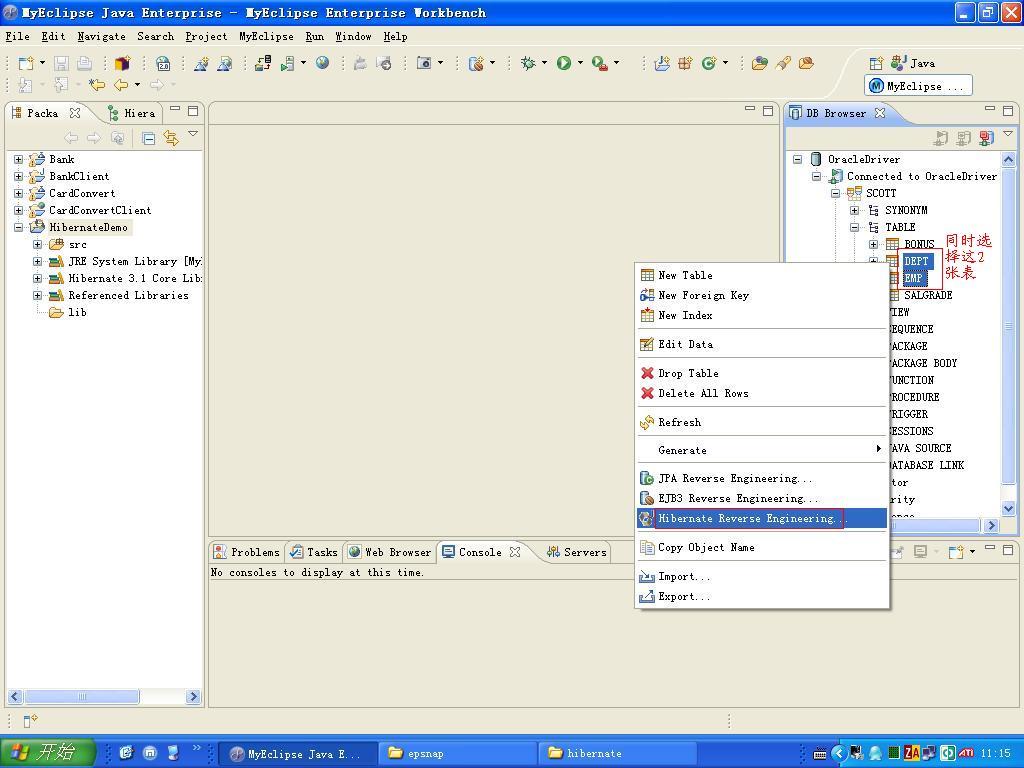Click the Open Perspective icon
The width and height of the screenshot is (1024, 768).
(876, 63)
